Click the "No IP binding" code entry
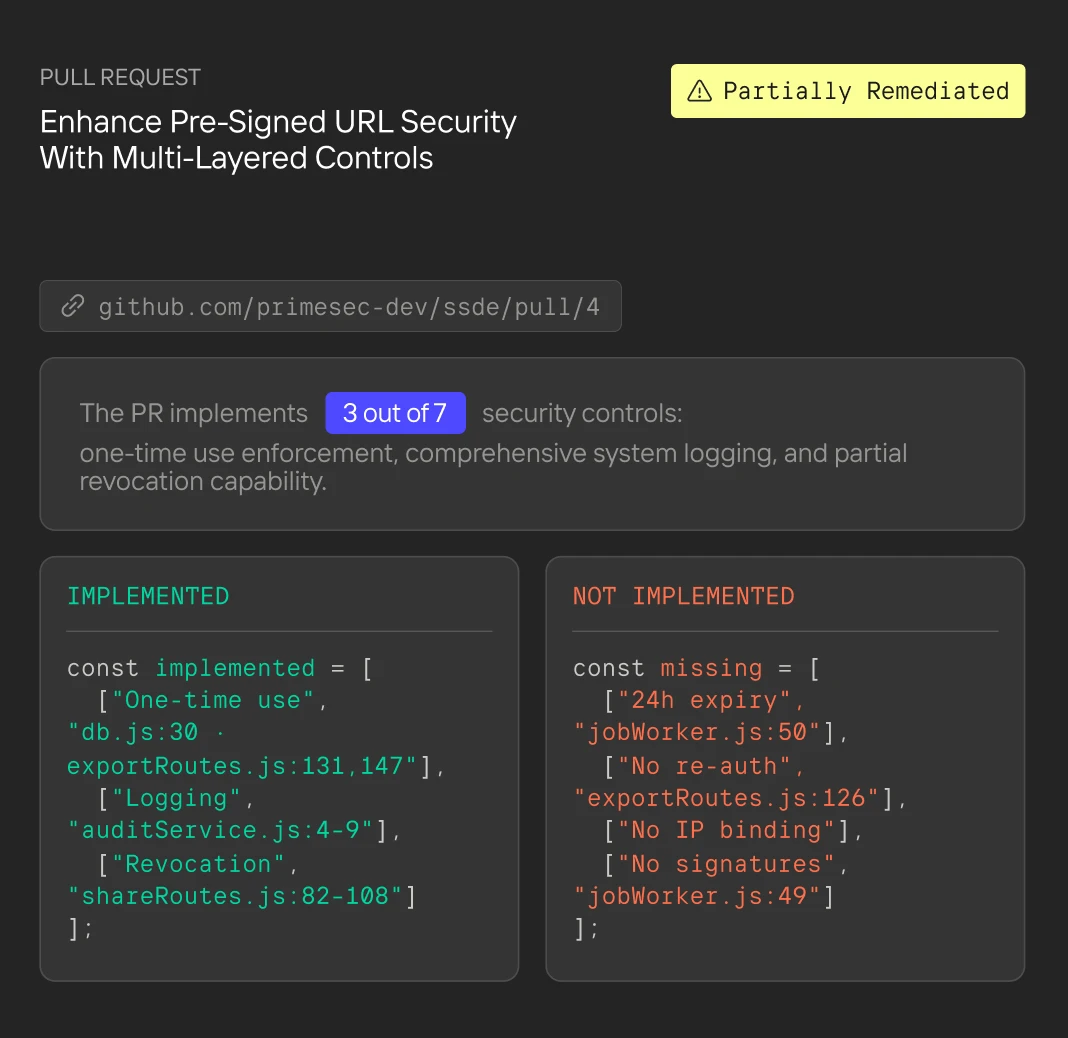Image resolution: width=1068 pixels, height=1038 pixels. [734, 830]
